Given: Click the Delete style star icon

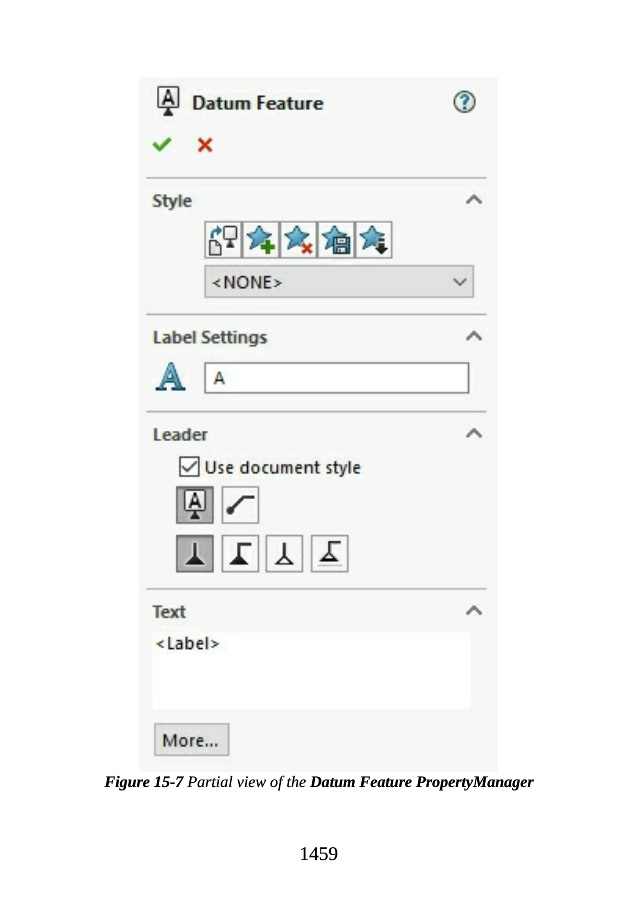Looking at the screenshot, I should (x=298, y=240).
